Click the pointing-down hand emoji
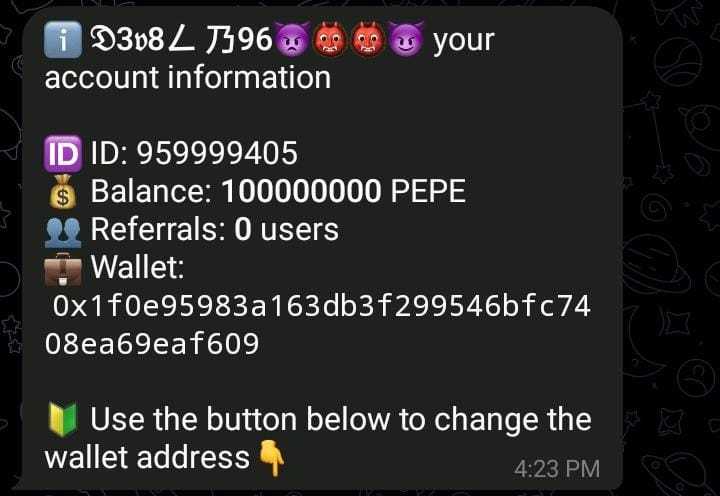 tap(272, 458)
